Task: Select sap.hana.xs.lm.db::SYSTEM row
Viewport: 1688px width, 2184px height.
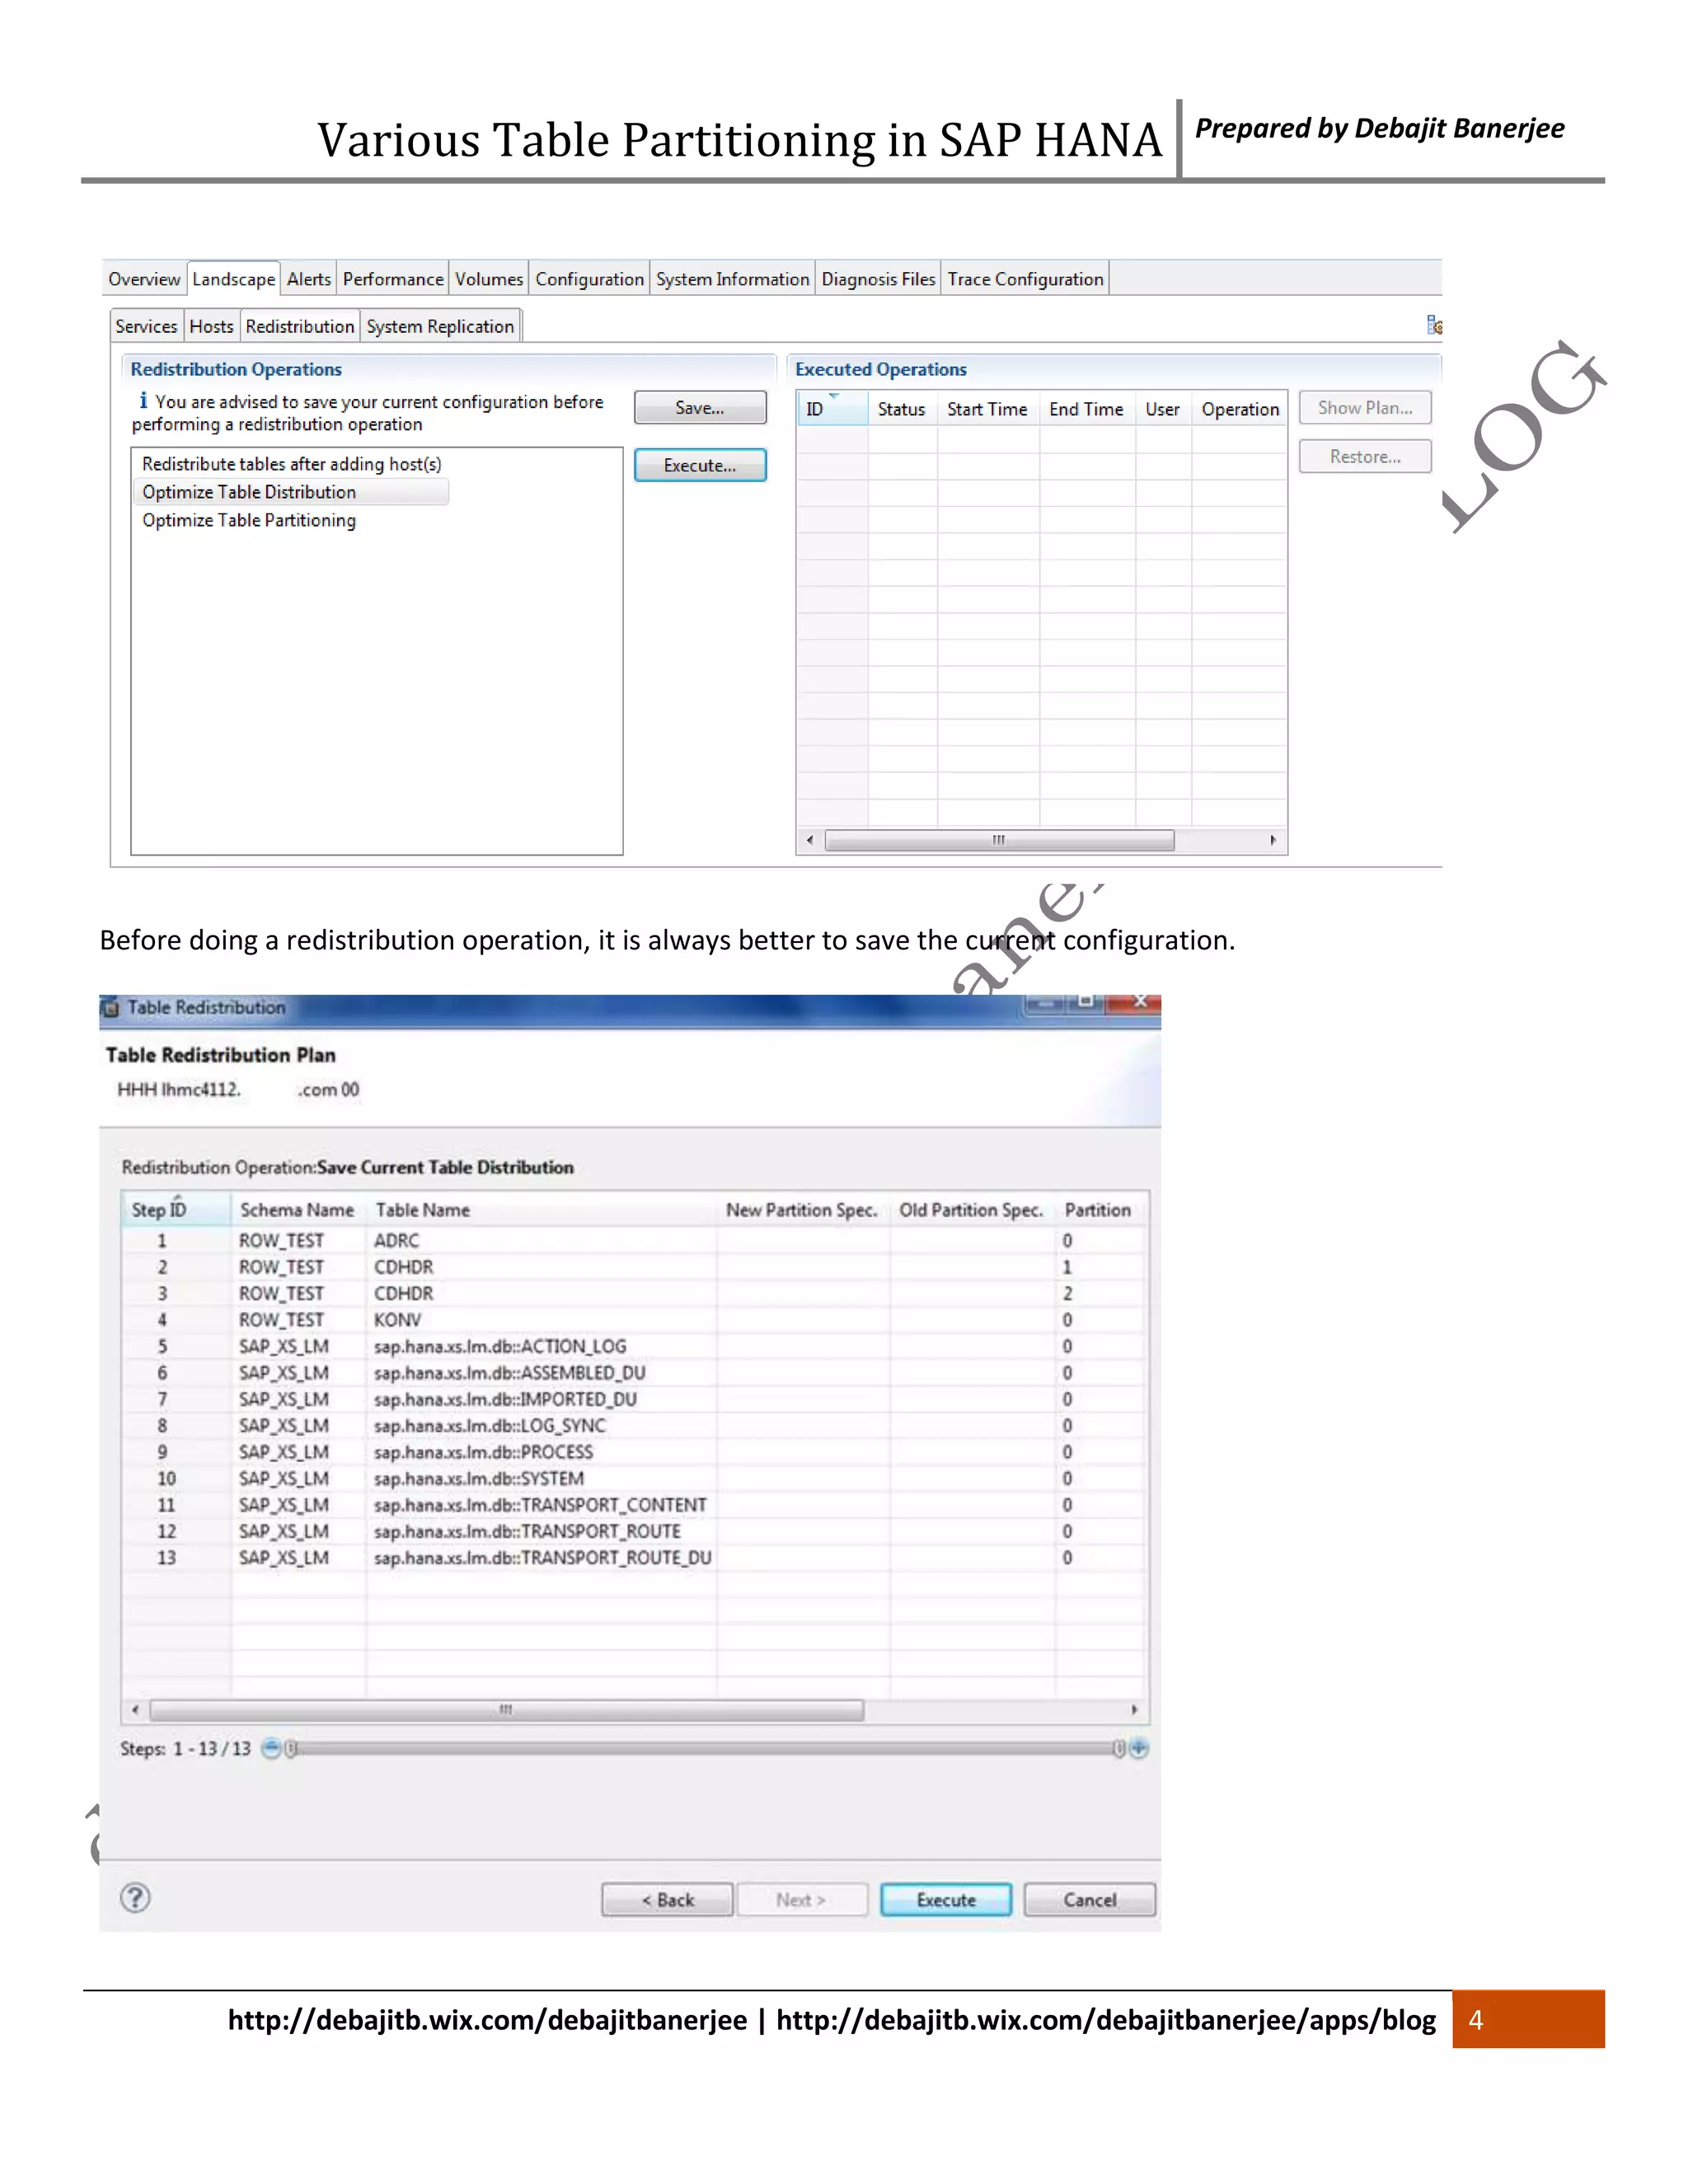Action: tap(634, 1478)
